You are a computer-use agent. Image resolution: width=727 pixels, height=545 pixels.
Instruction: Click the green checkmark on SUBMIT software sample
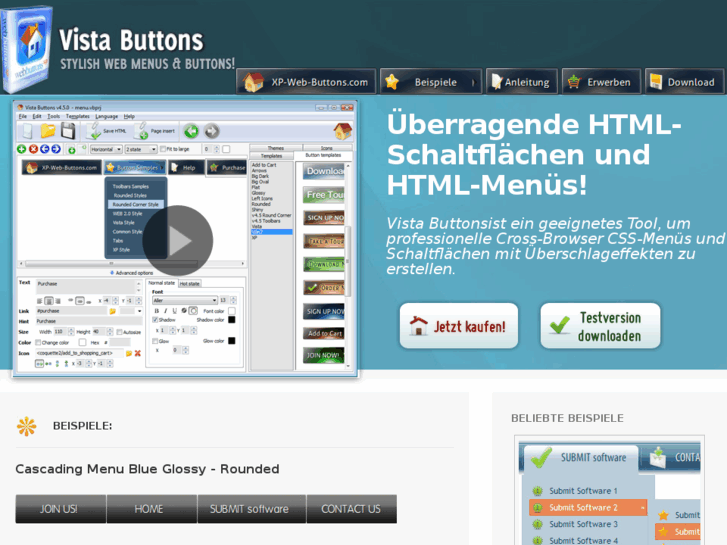coord(541,457)
